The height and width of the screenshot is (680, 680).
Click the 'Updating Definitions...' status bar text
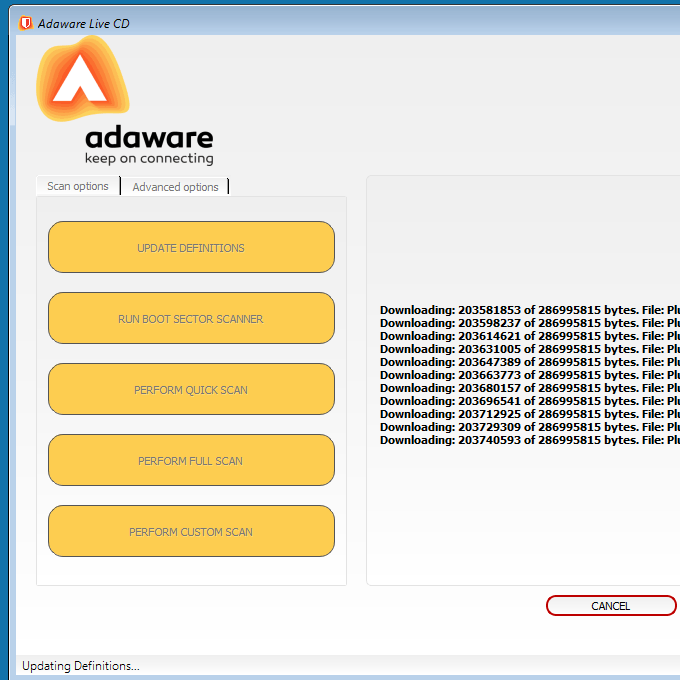(x=81, y=666)
